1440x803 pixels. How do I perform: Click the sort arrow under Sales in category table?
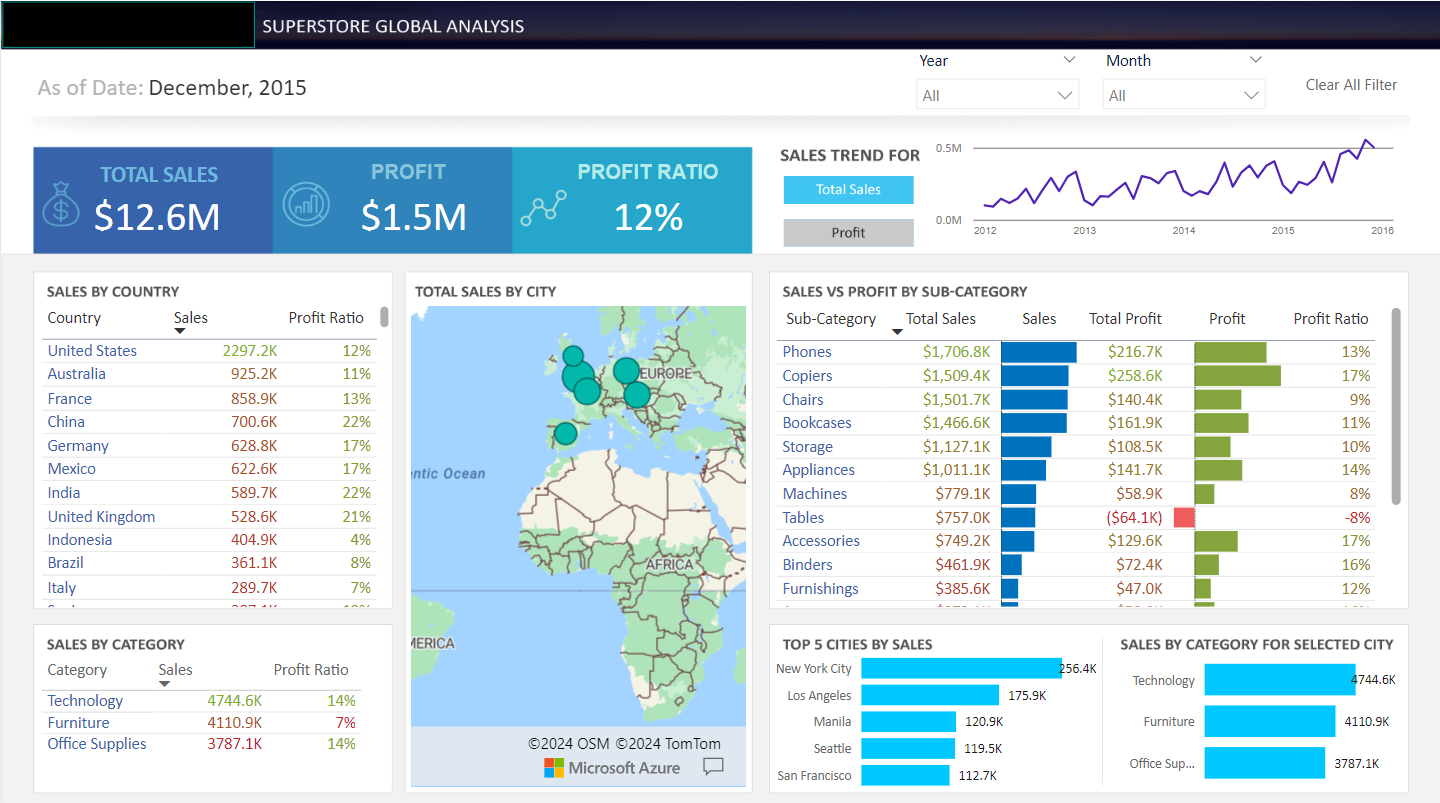tap(165, 684)
